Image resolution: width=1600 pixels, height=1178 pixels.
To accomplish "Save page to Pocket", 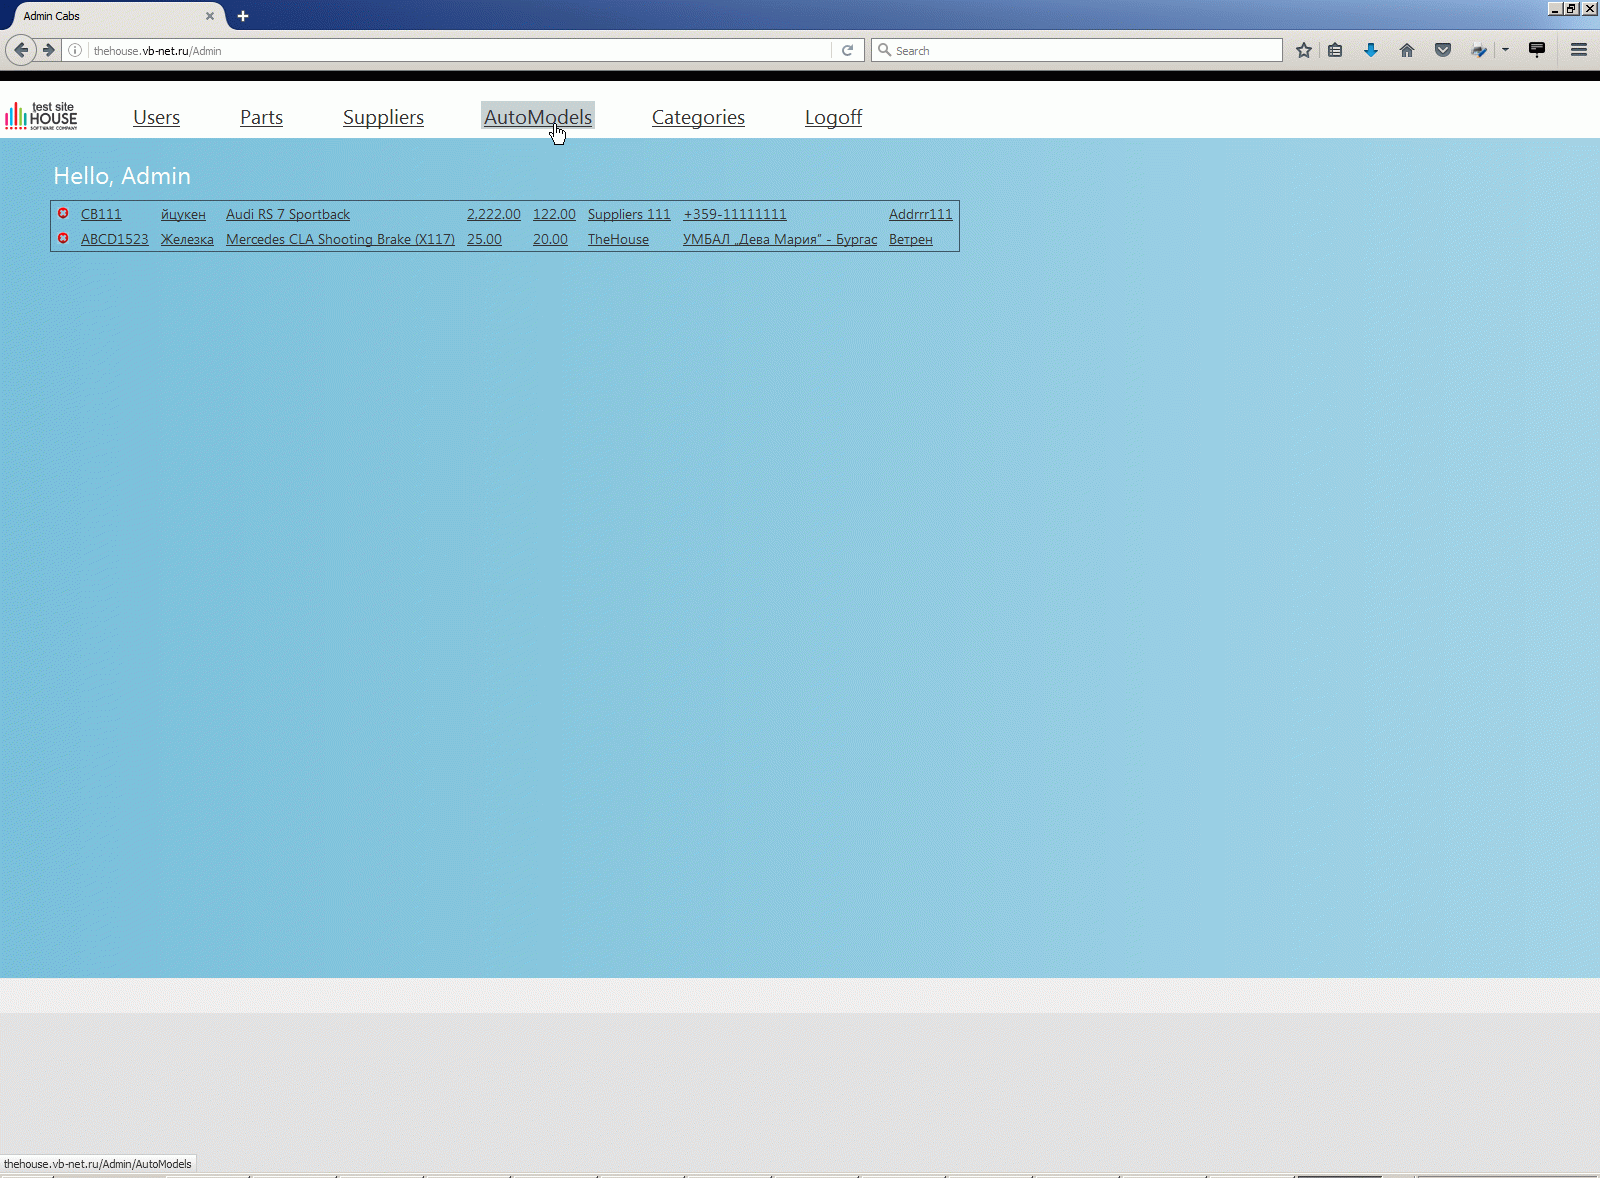I will click(1443, 50).
